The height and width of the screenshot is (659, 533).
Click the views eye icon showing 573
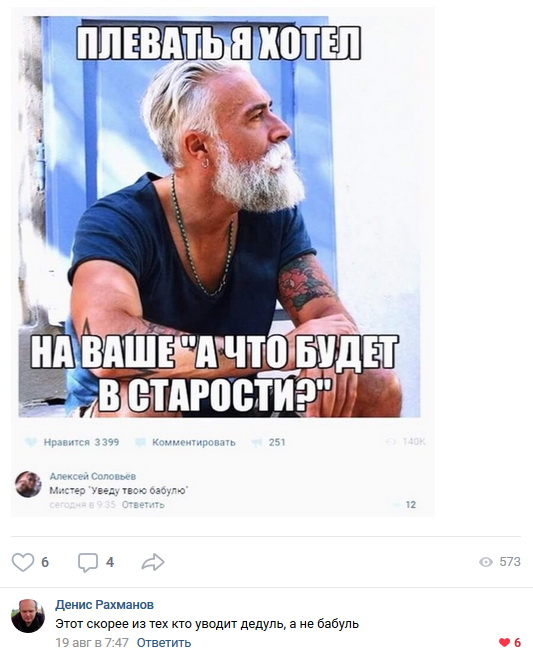click(x=486, y=562)
